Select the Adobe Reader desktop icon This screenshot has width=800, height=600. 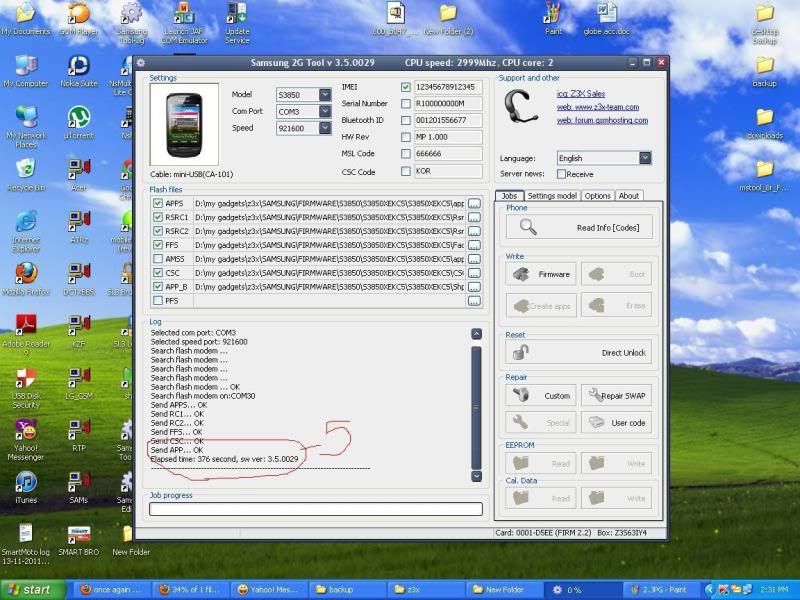26,335
